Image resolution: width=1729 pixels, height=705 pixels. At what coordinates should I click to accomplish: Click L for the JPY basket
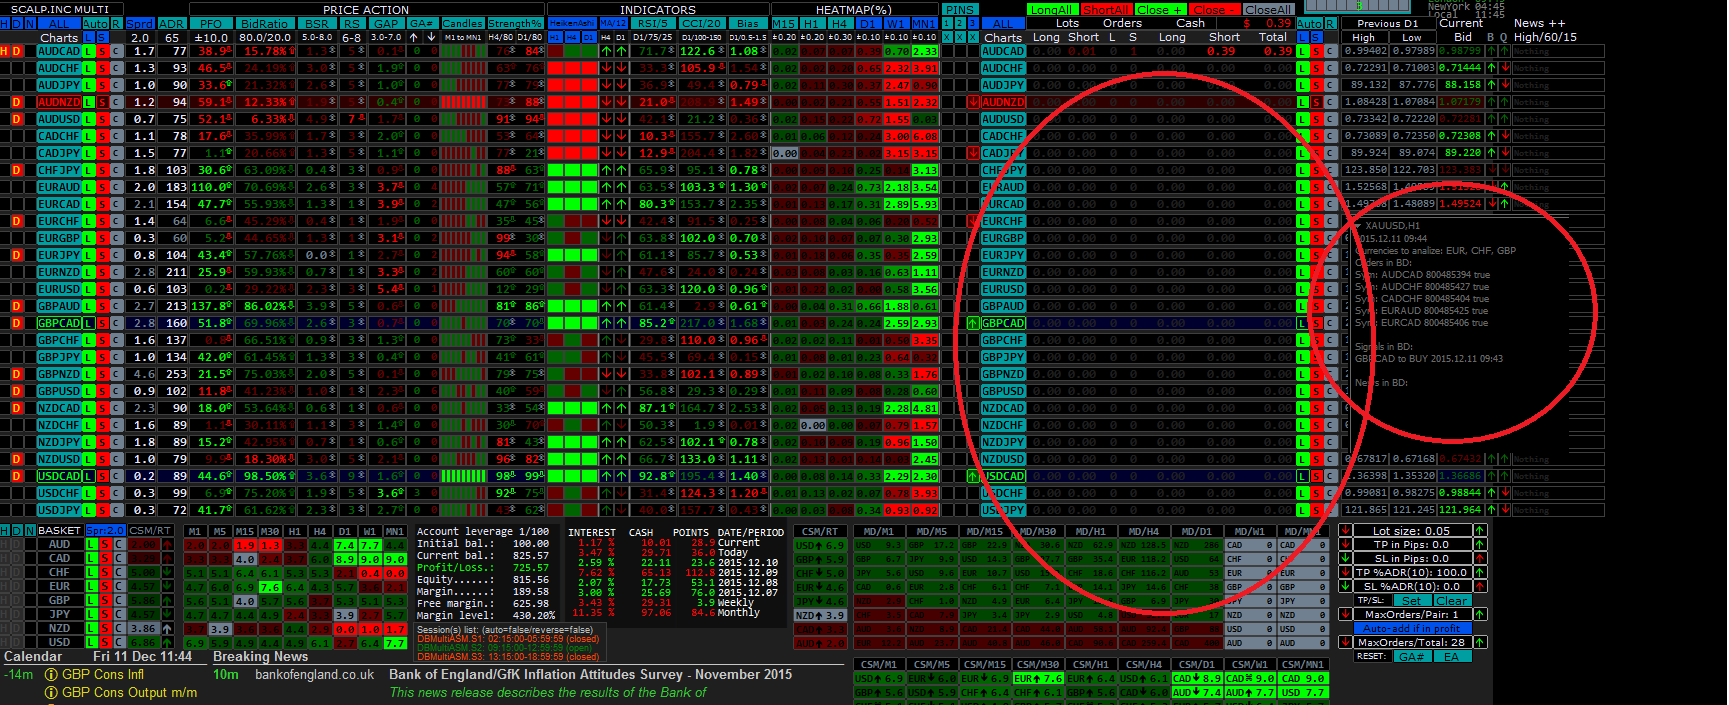point(92,614)
